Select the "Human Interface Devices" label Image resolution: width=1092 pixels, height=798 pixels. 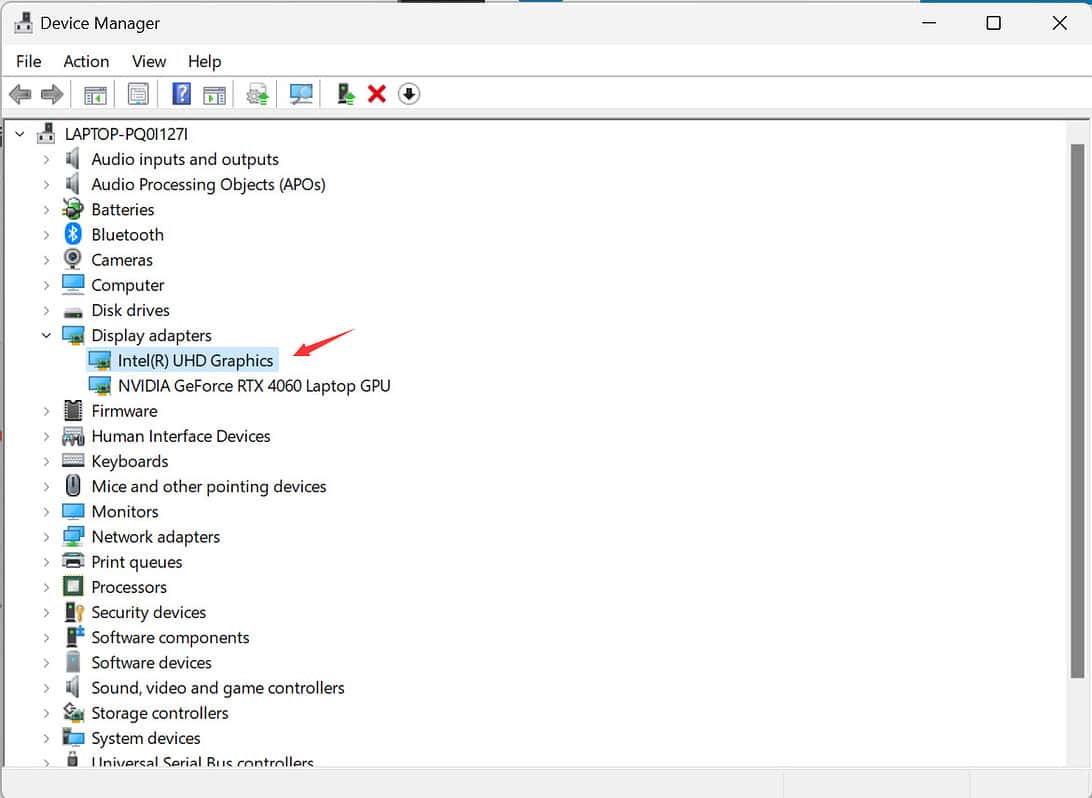pos(180,436)
